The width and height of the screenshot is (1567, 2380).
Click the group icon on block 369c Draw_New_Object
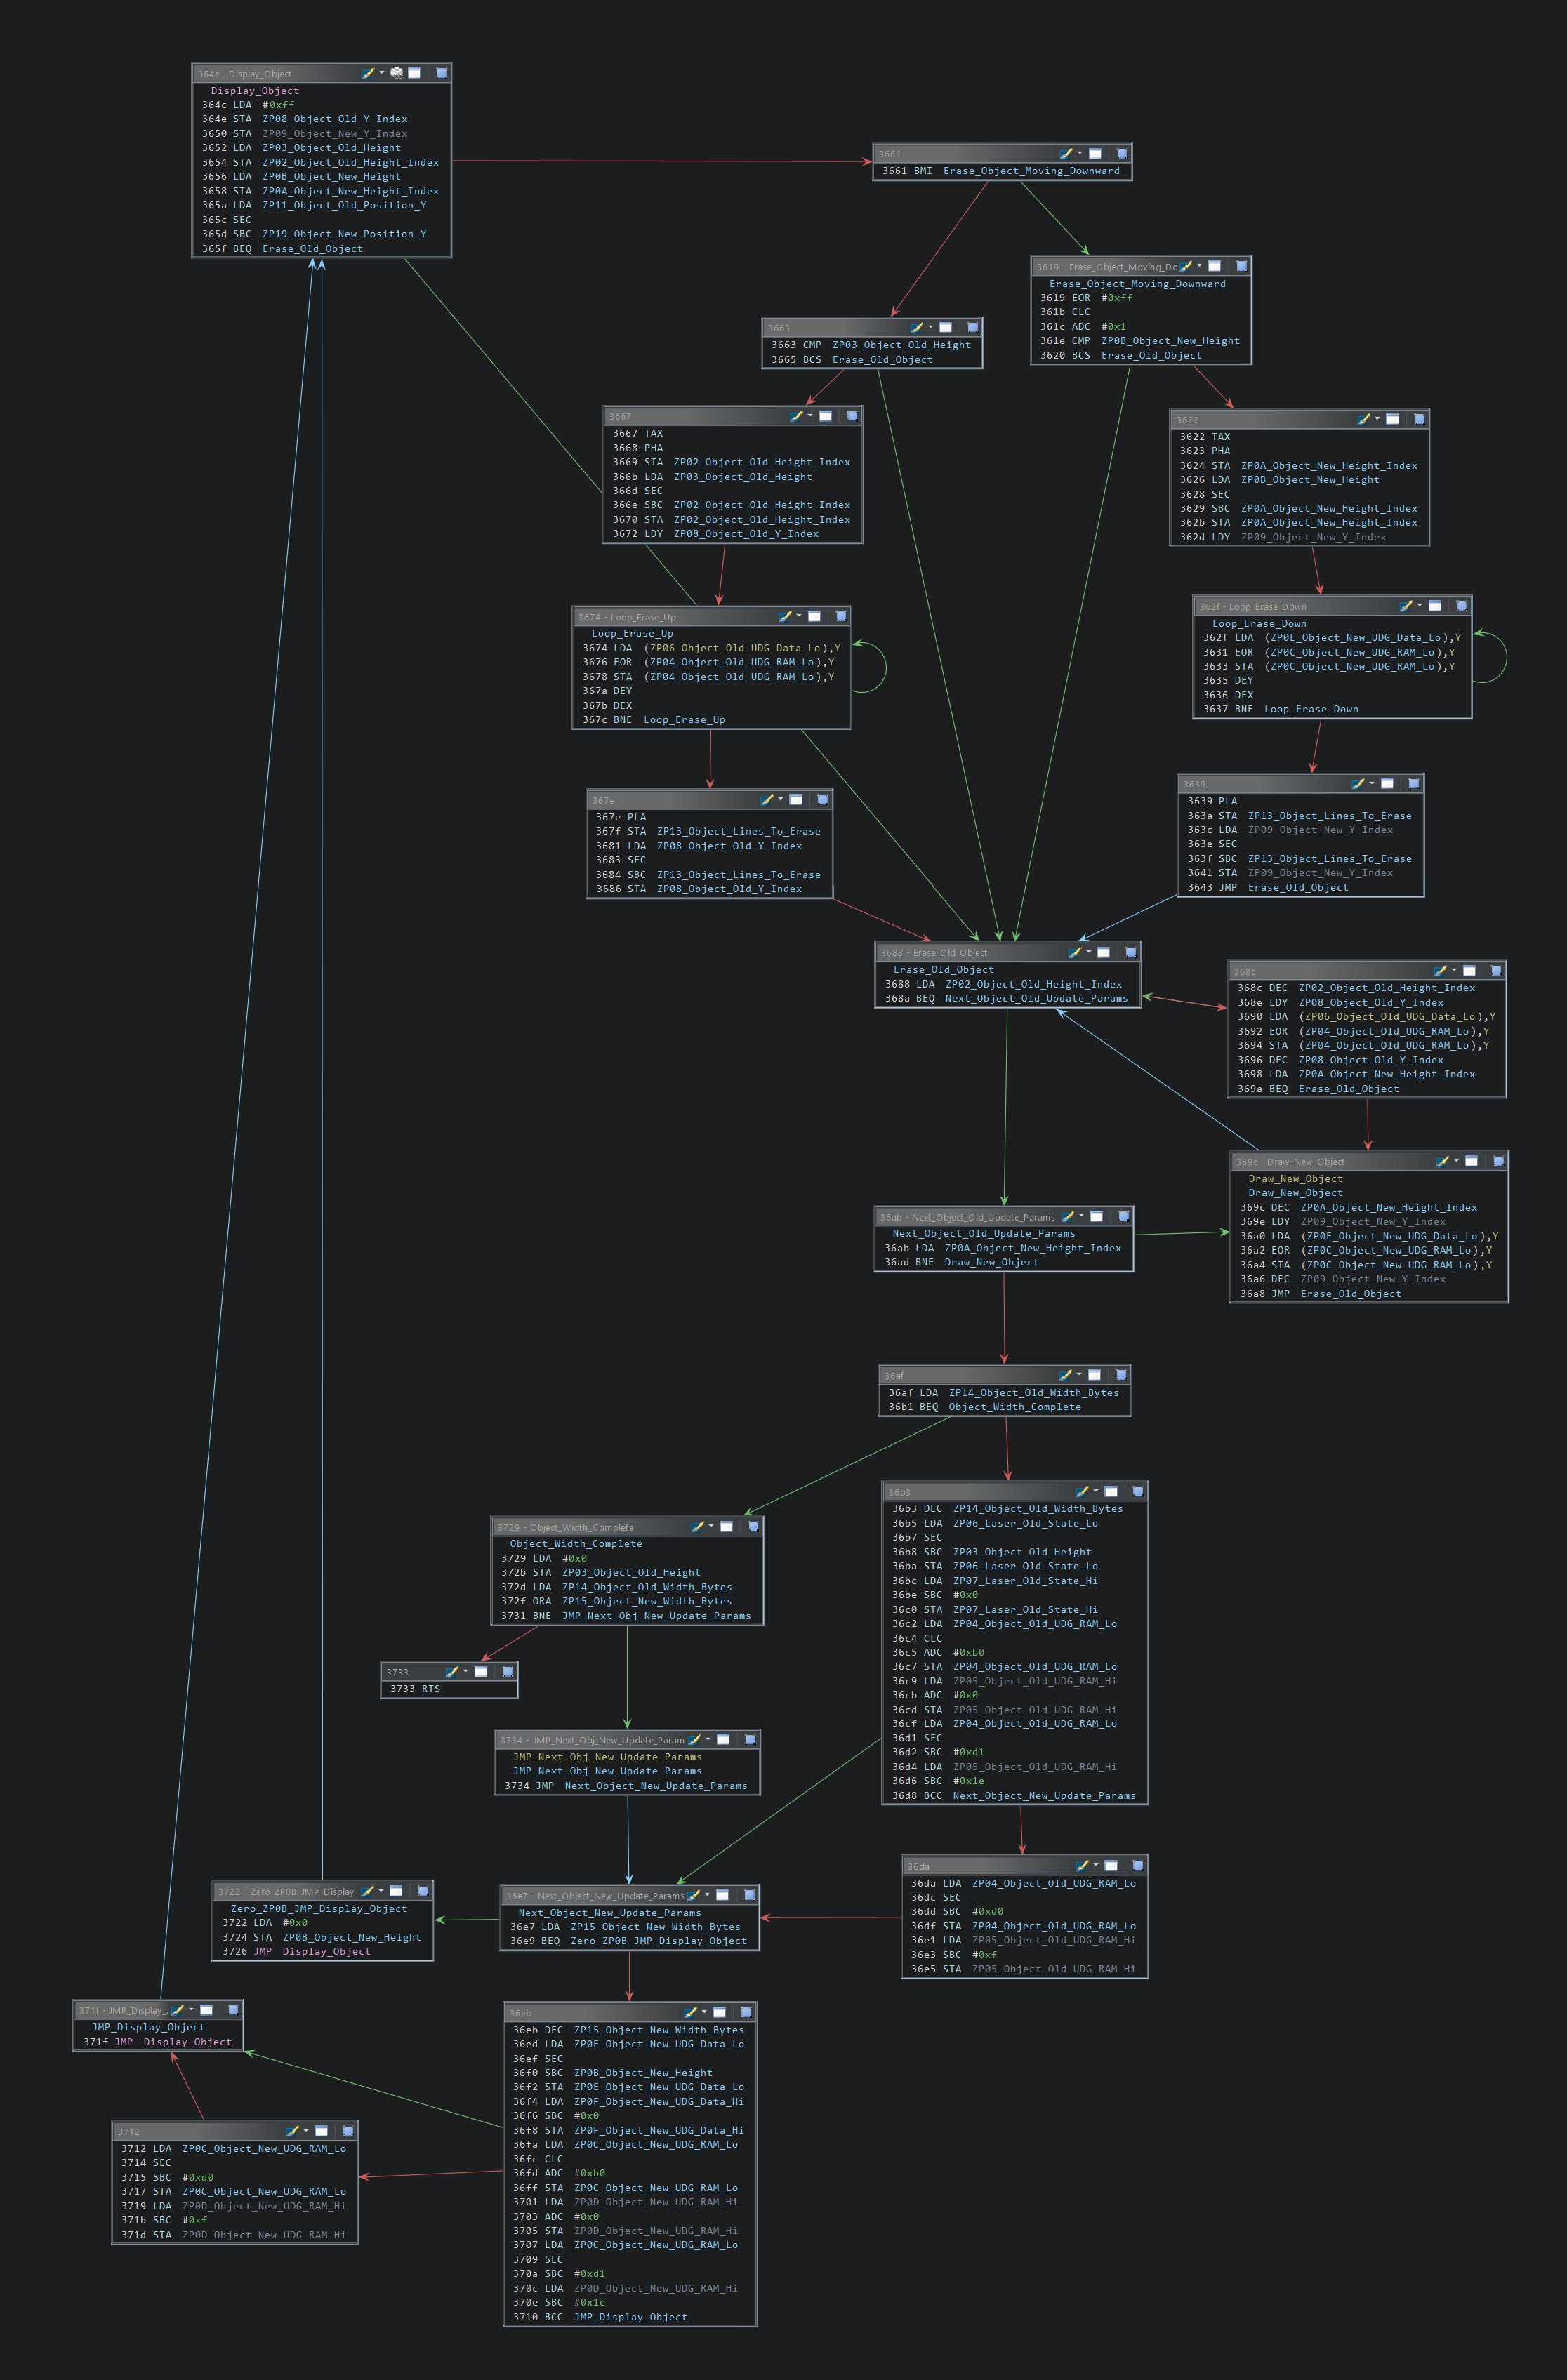[x=1498, y=1161]
